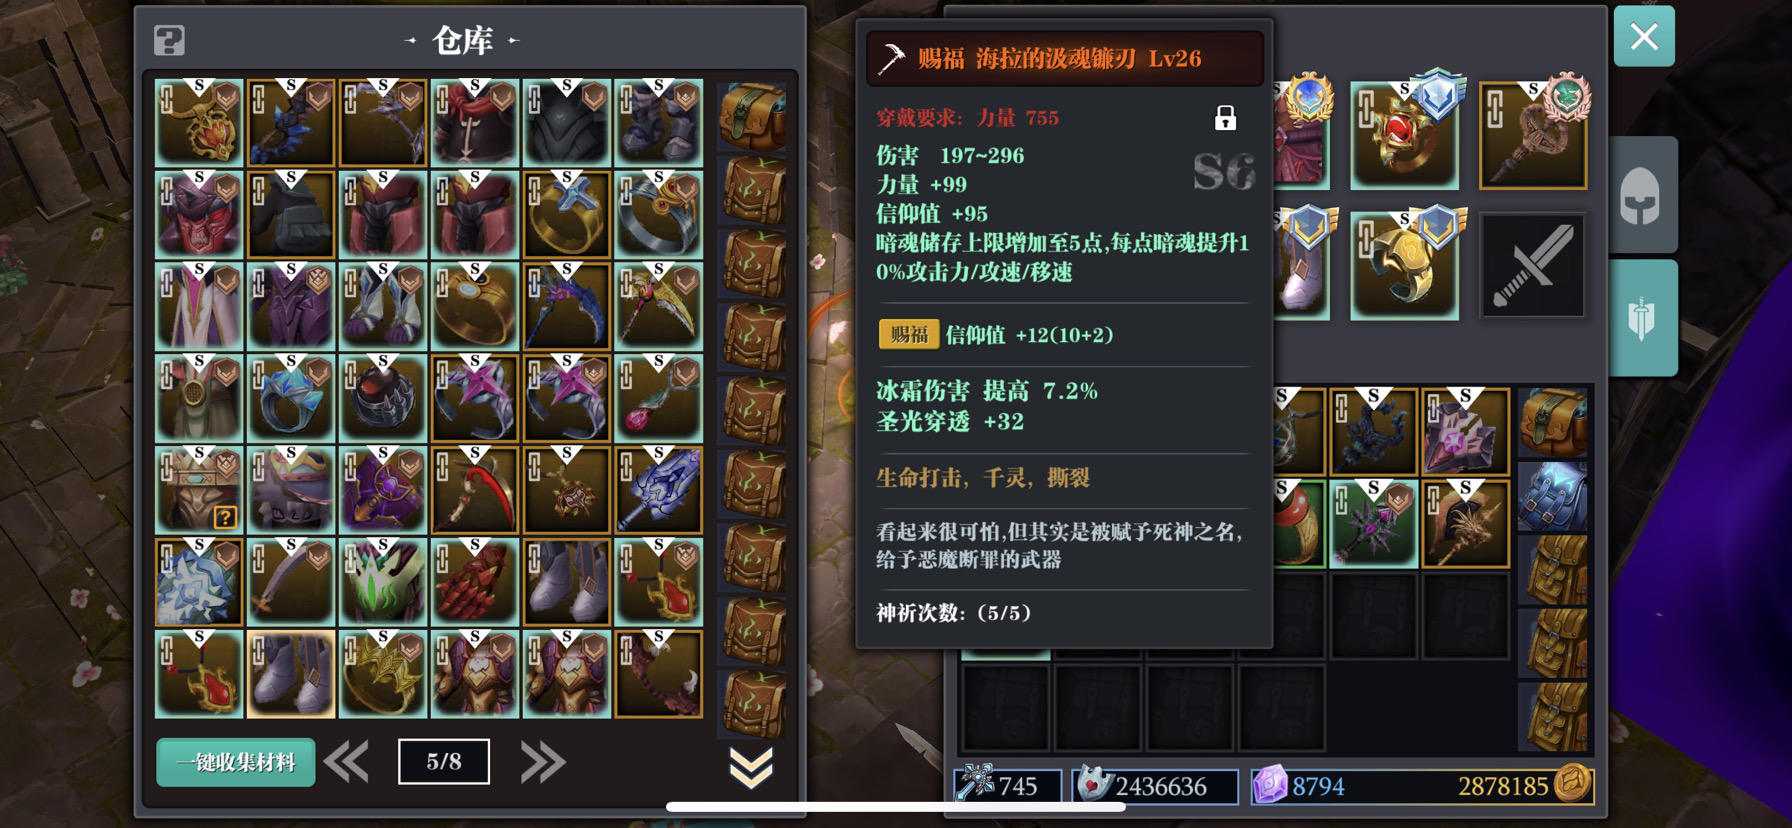The width and height of the screenshot is (1792, 828).
Task: Go to the previous warehouse page
Action: pos(347,762)
